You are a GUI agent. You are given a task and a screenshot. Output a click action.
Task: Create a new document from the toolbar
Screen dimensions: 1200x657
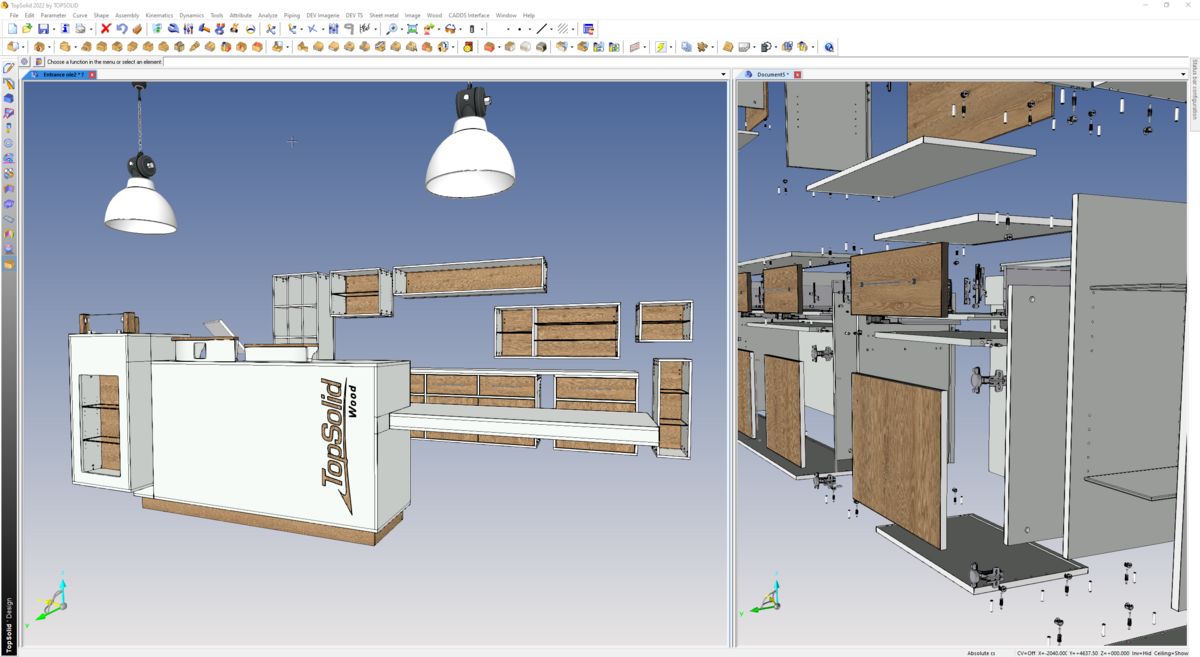pos(12,29)
